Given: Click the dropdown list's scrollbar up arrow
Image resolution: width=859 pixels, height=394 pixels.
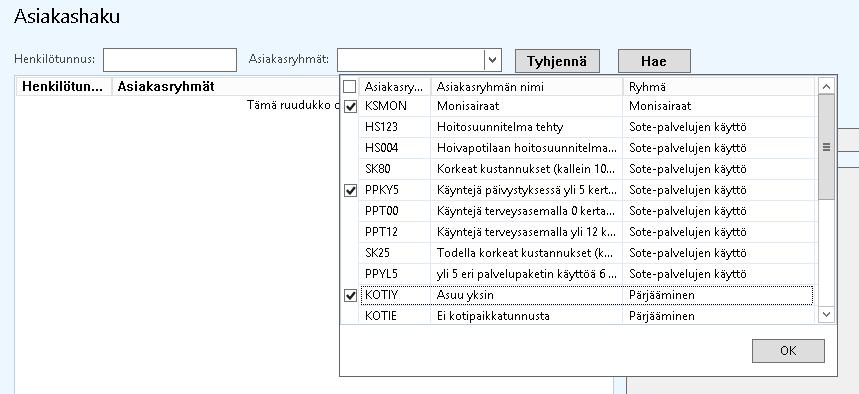Looking at the screenshot, I should tap(826, 86).
